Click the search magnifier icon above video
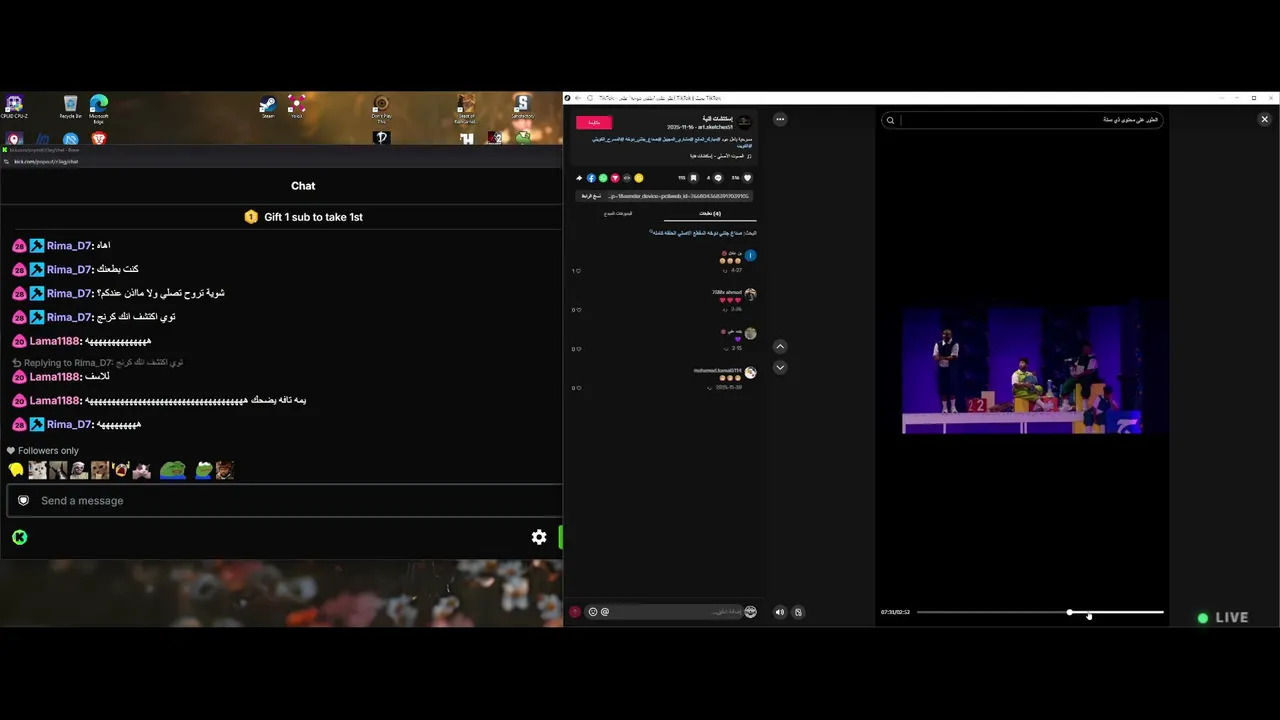The width and height of the screenshot is (1280, 720). click(x=890, y=121)
